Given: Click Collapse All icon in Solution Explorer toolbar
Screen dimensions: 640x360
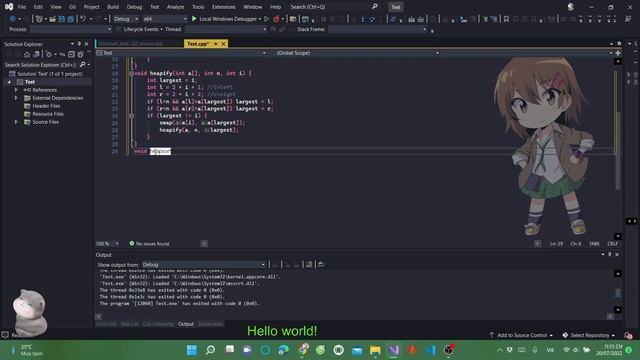Looking at the screenshot, I should point(71,54).
